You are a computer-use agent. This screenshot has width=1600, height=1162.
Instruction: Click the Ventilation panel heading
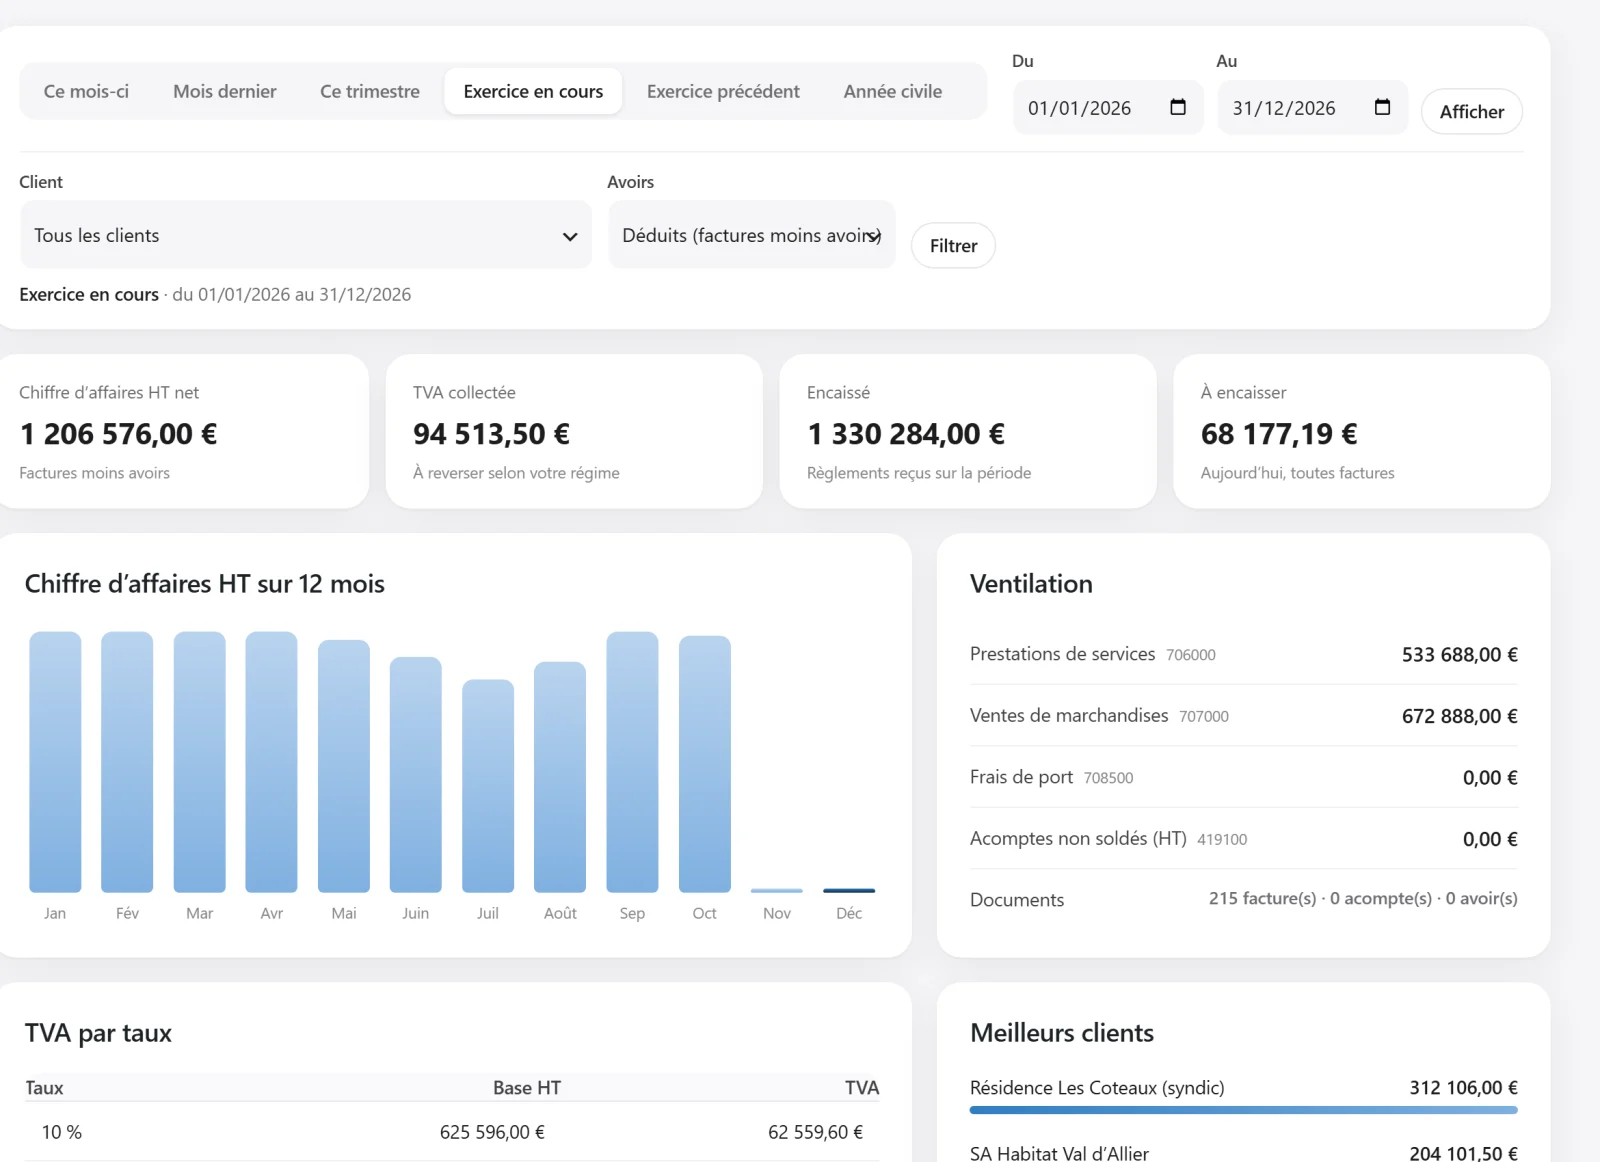1031,584
